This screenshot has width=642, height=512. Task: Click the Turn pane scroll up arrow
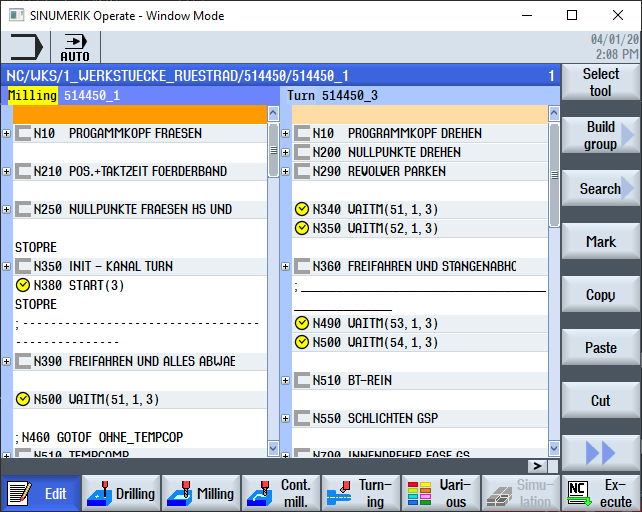pyautogui.click(x=554, y=113)
